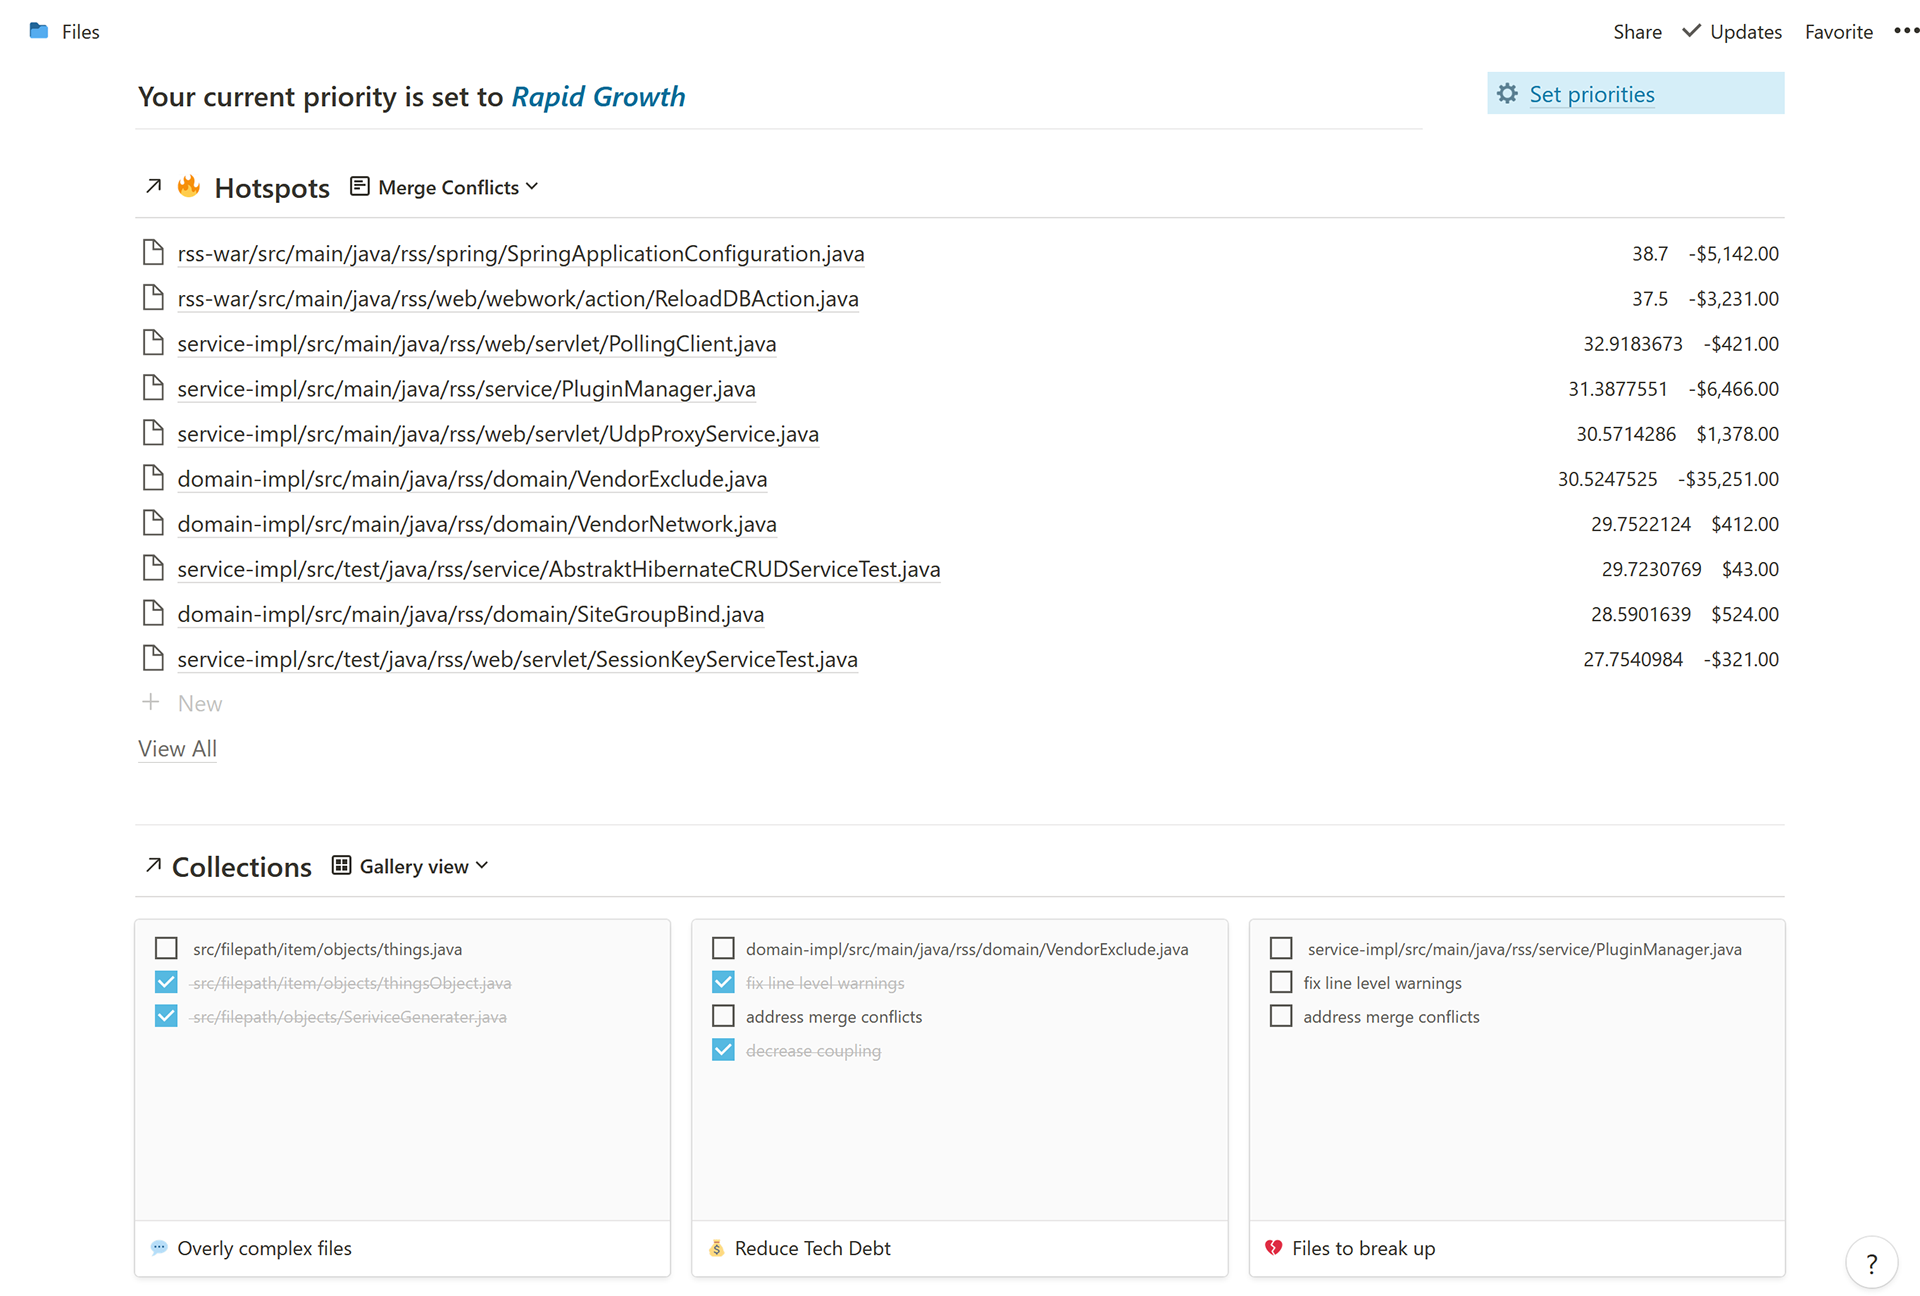Screen dimensions: 1920x1296
Task: Click the View All link
Action: tap(177, 749)
